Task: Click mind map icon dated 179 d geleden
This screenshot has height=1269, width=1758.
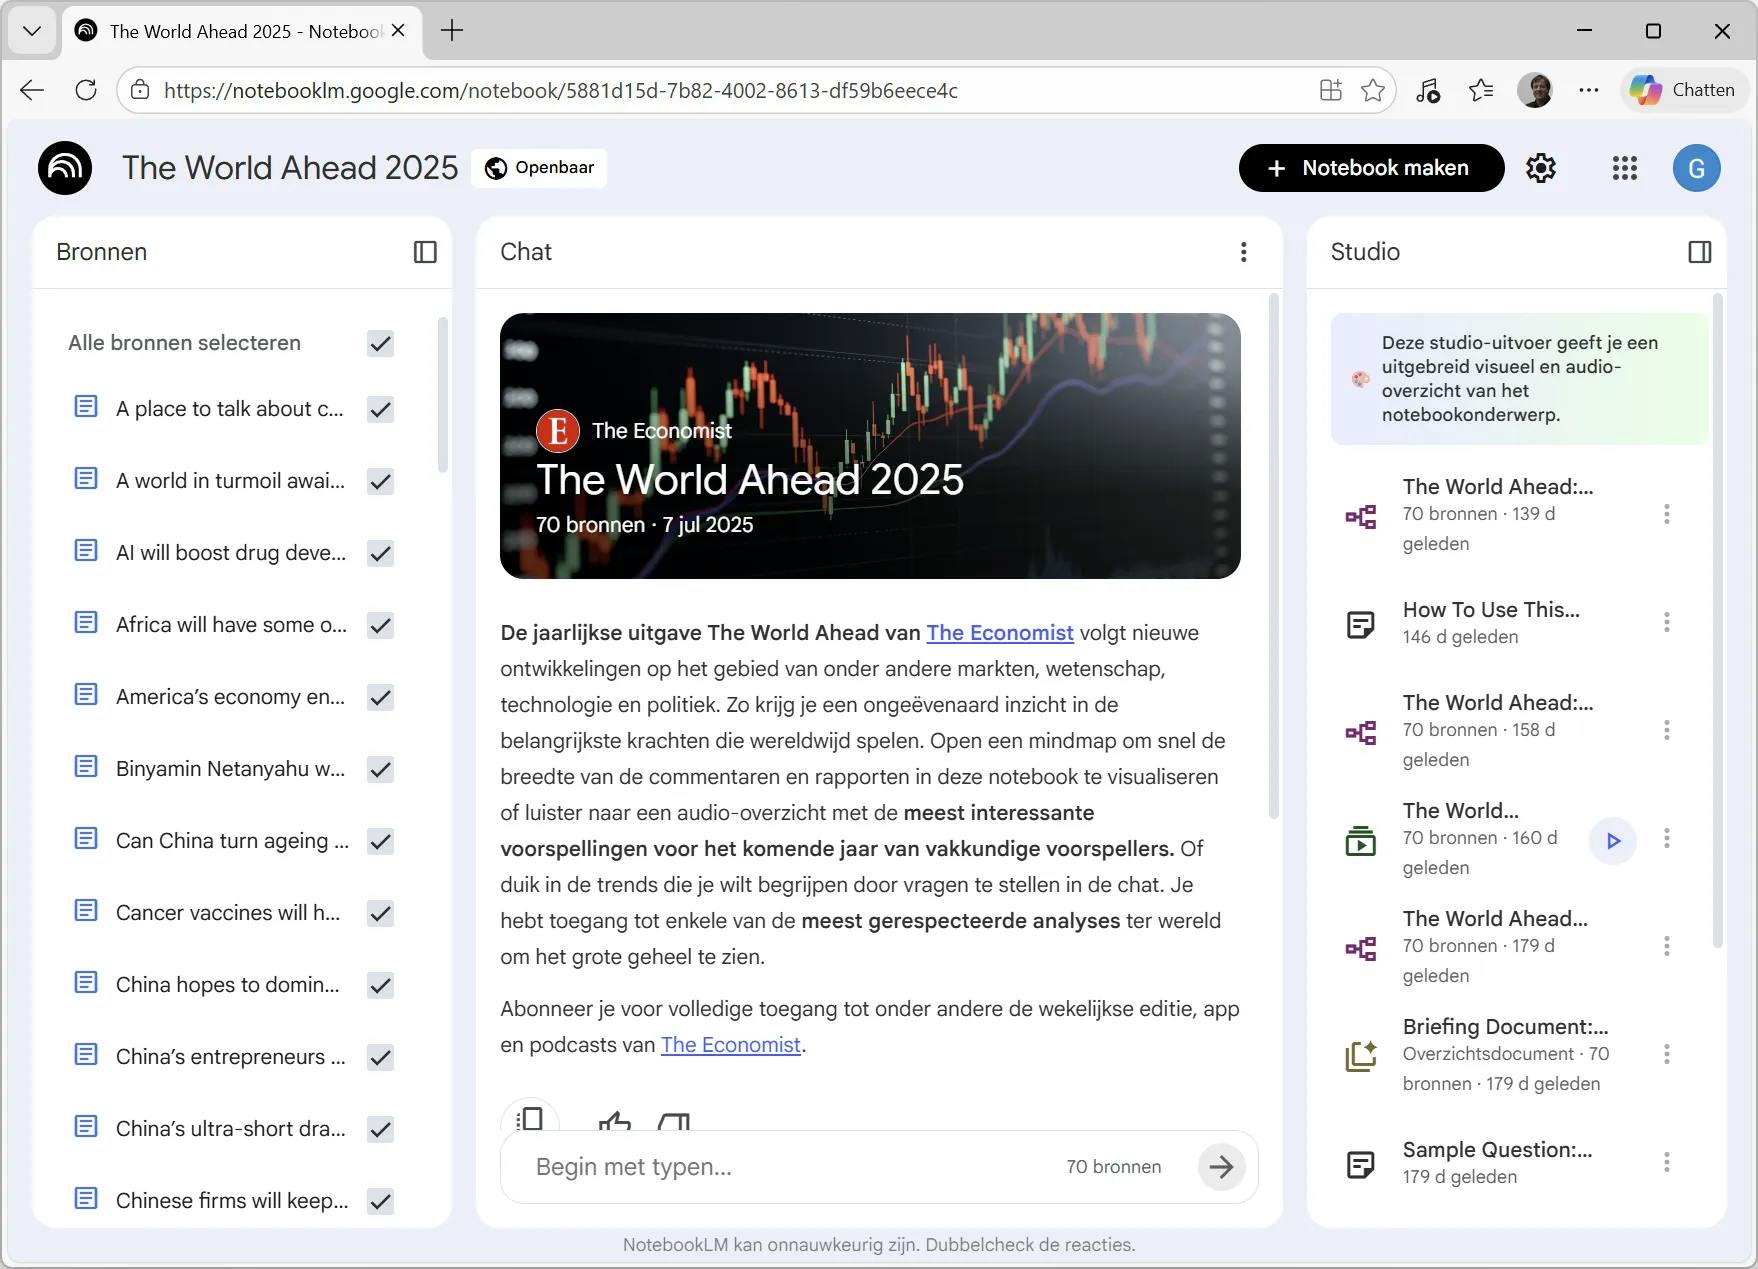Action: coord(1361,948)
